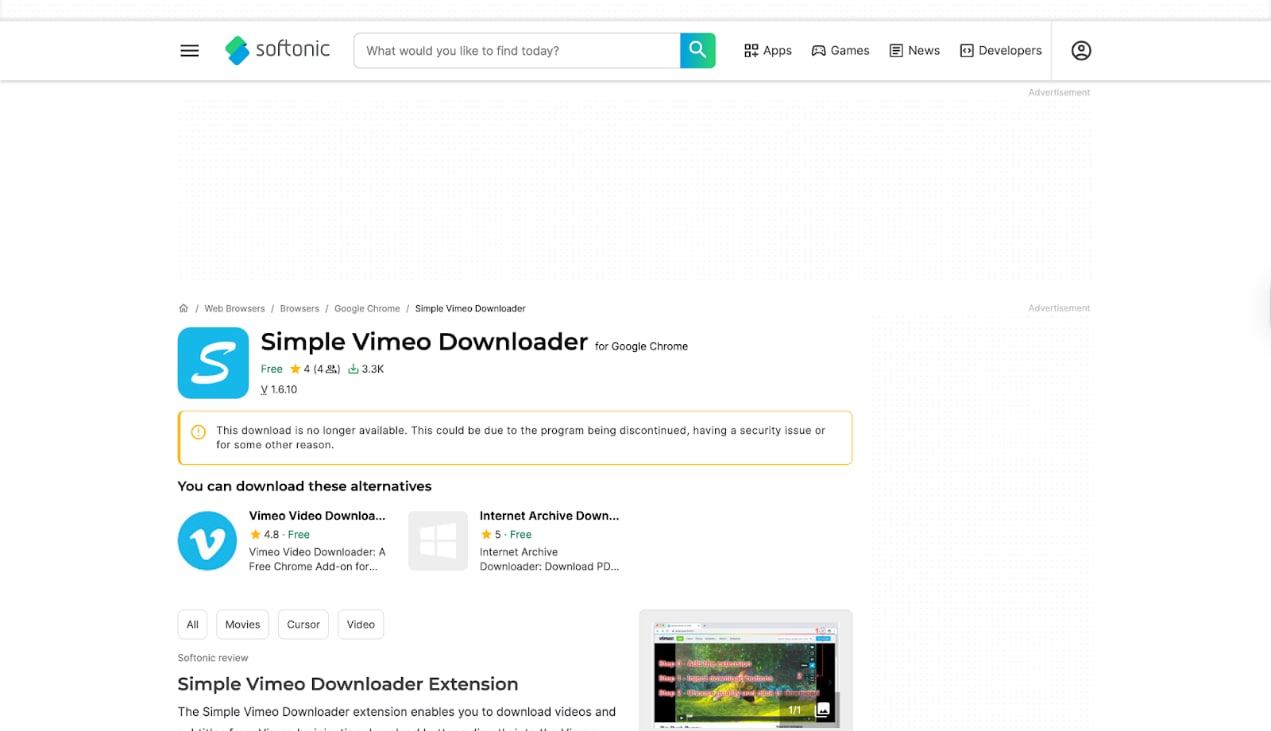Click the screenshot thumbnail preview
Viewport: 1271px width, 731px height.
click(x=744, y=670)
